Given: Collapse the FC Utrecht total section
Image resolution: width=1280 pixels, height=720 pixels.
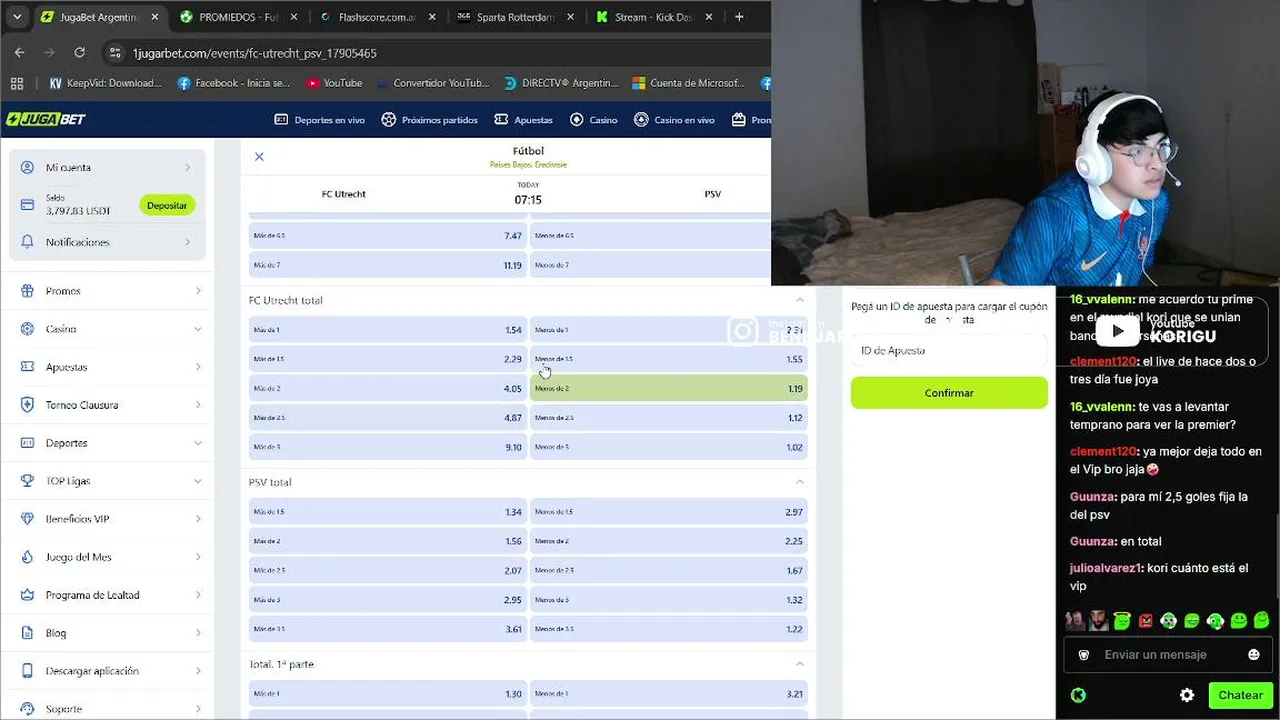Looking at the screenshot, I should [799, 300].
